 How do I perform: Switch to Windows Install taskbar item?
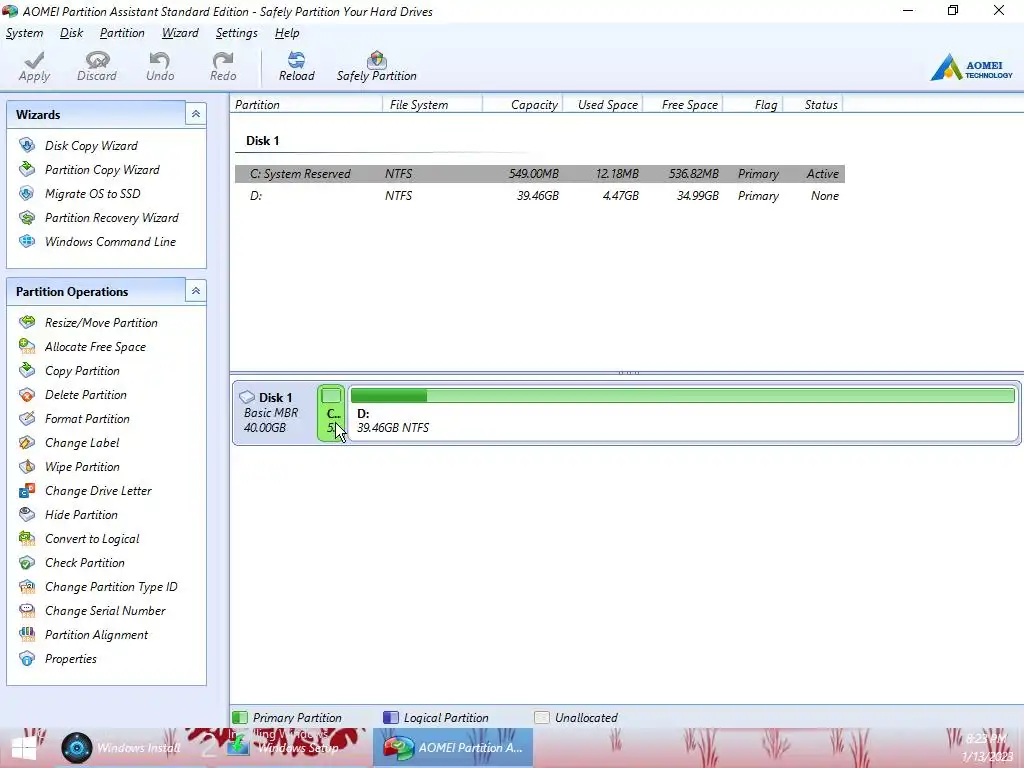[x=121, y=748]
